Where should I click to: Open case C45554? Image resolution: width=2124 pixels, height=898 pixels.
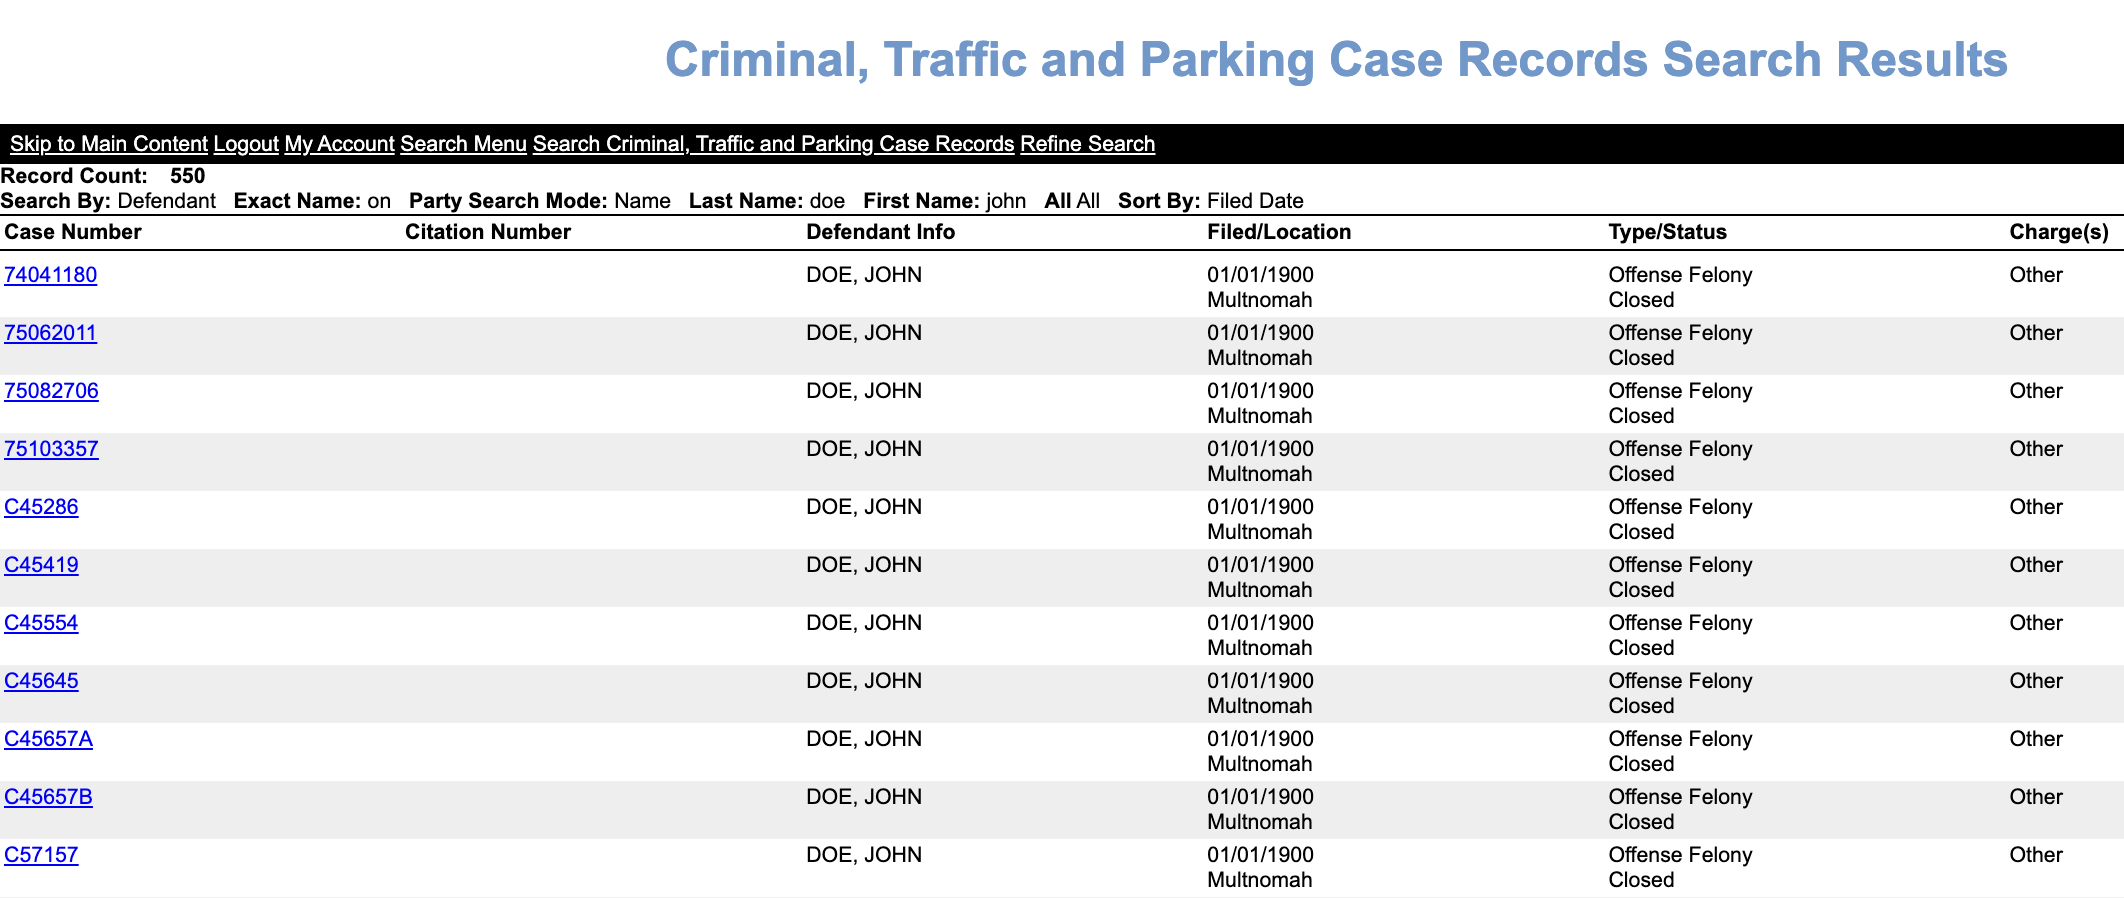(x=41, y=623)
